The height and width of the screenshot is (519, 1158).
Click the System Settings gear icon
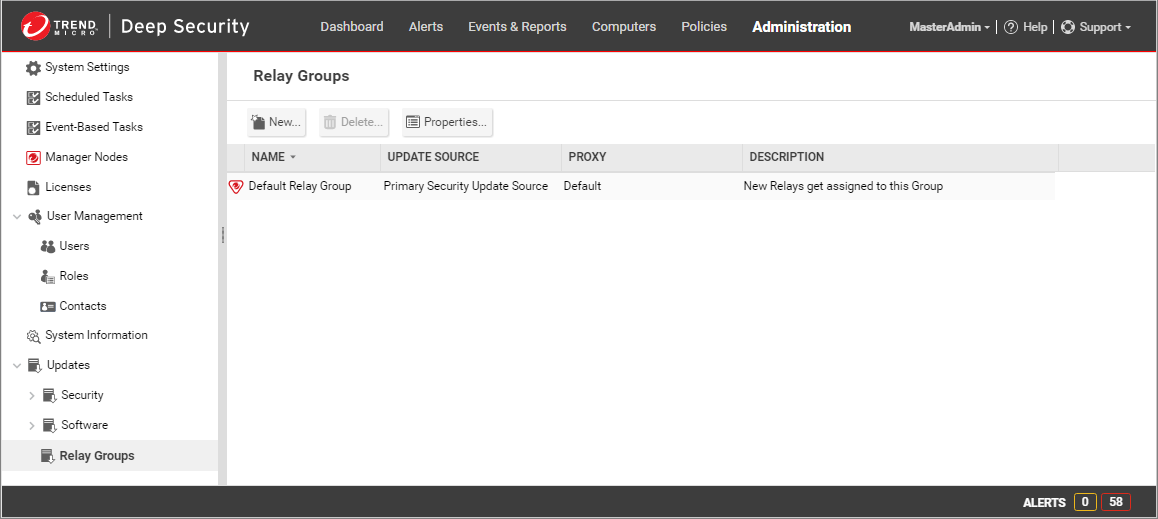33,67
